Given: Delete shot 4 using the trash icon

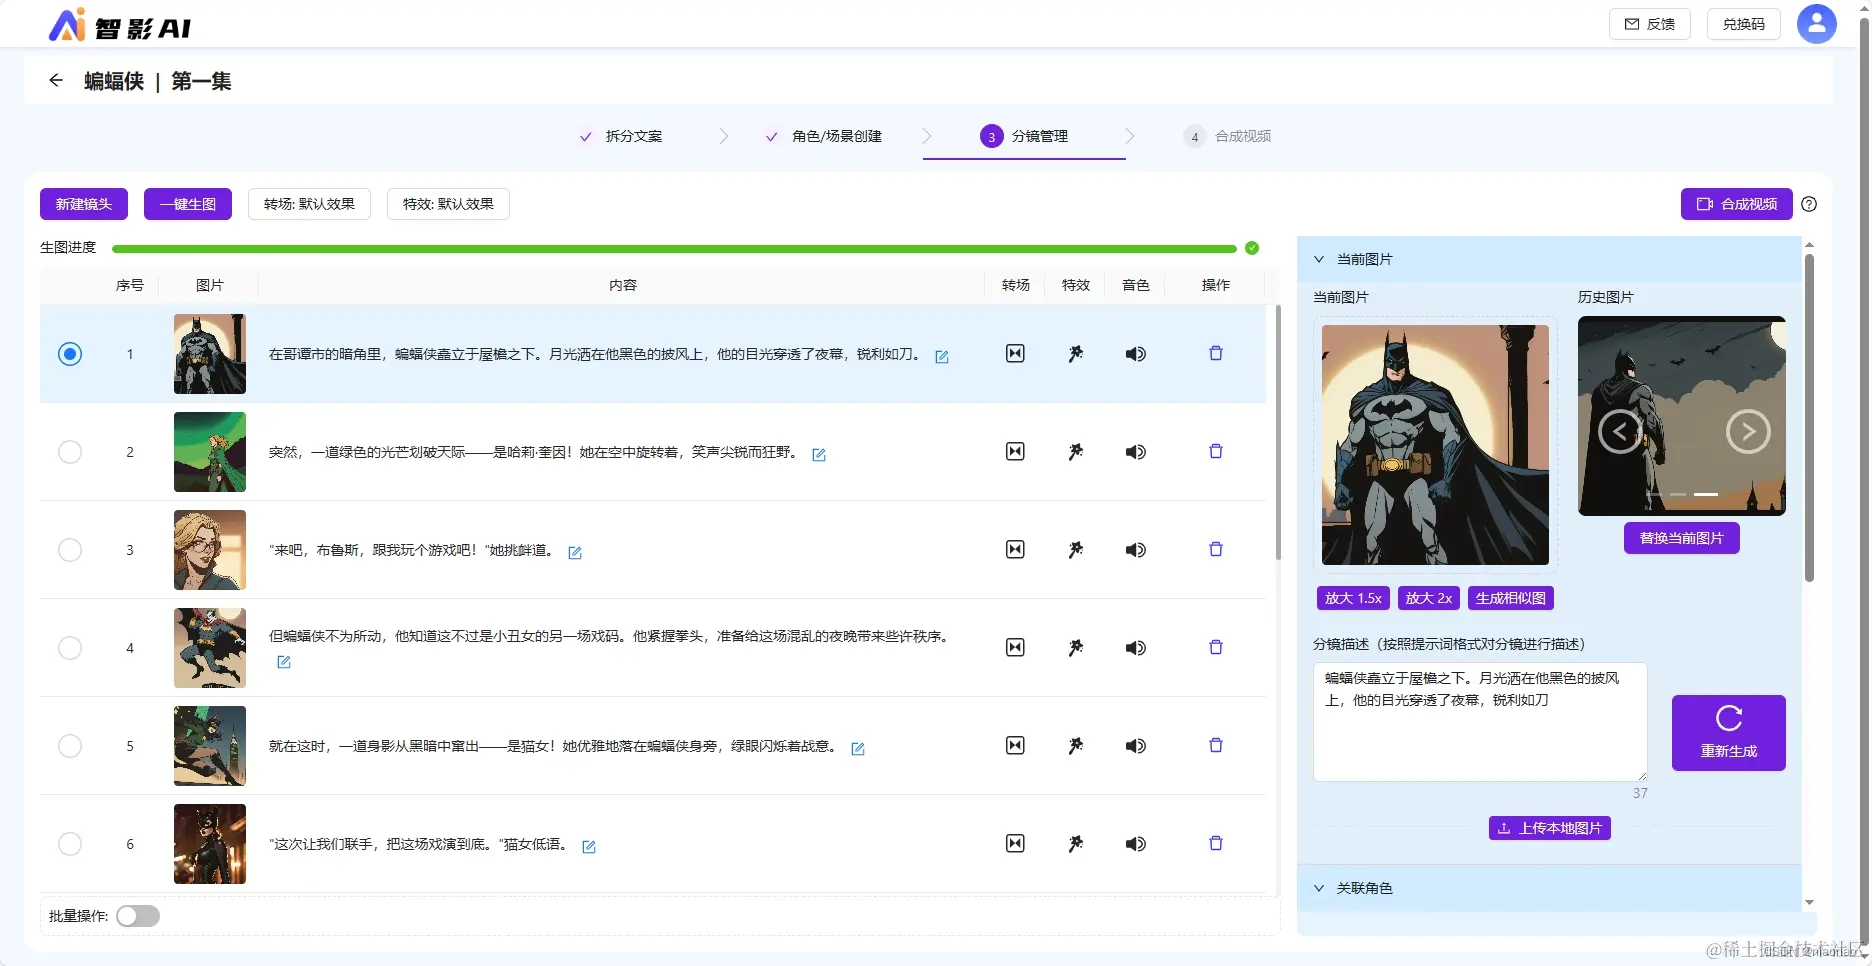Looking at the screenshot, I should click(1216, 647).
